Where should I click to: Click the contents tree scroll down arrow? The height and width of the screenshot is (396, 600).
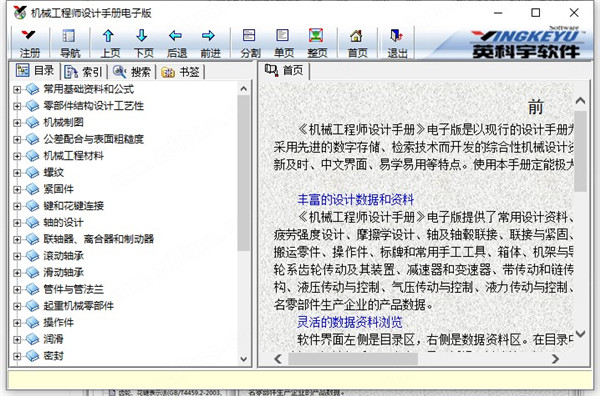244,359
